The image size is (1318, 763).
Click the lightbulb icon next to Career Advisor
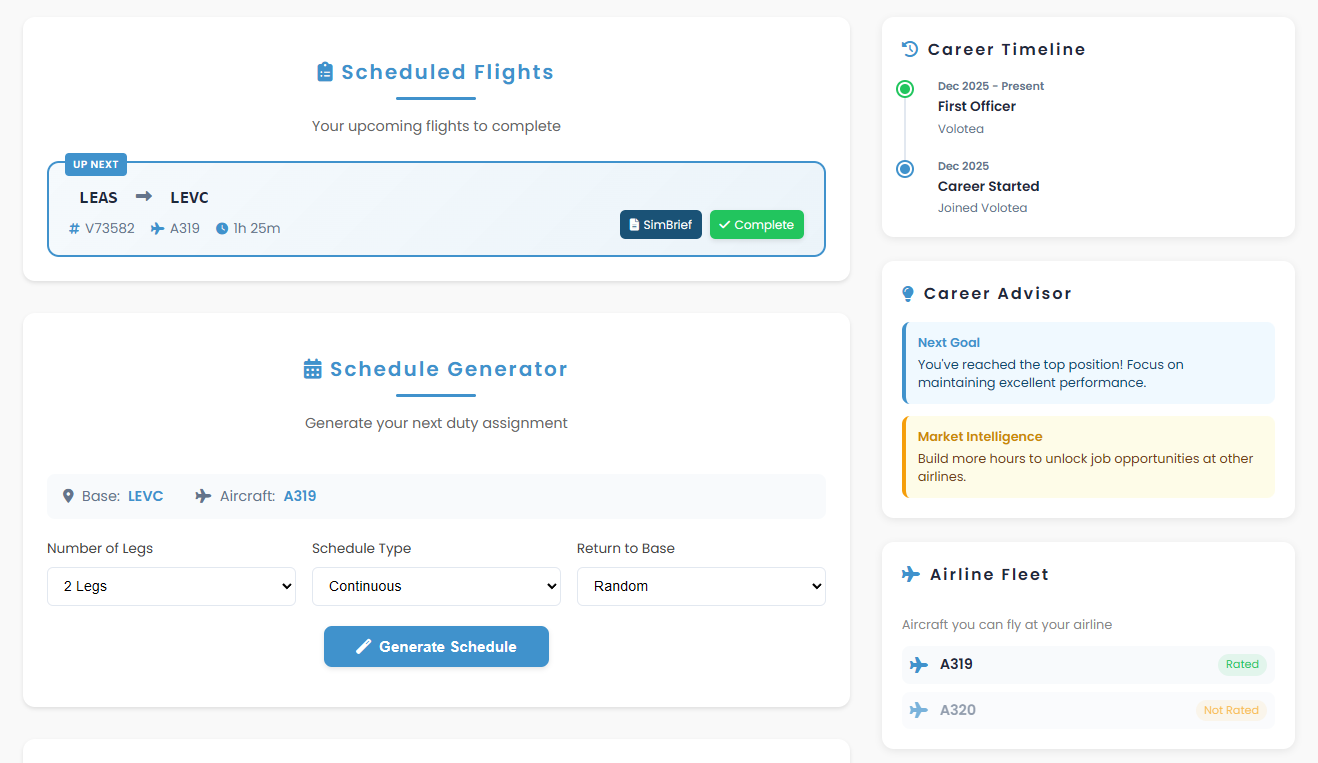[x=908, y=294]
